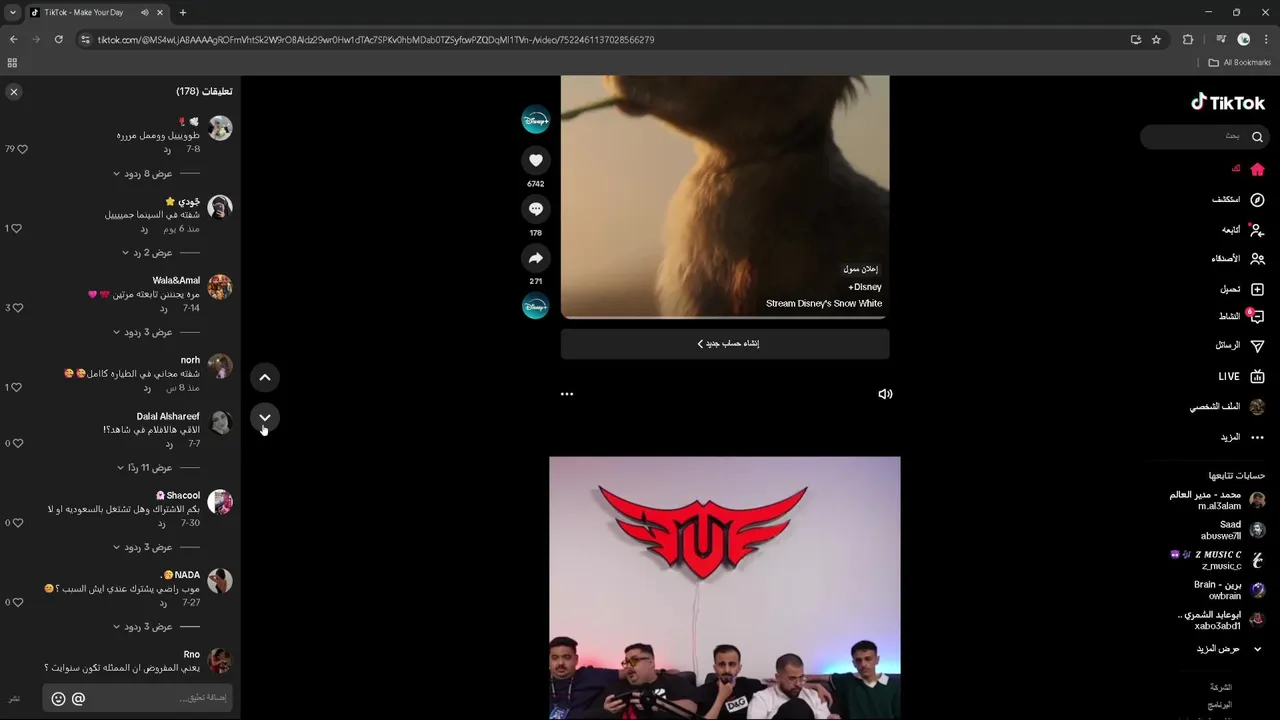Open the Activity (النشاط) inbox

tap(1241, 316)
